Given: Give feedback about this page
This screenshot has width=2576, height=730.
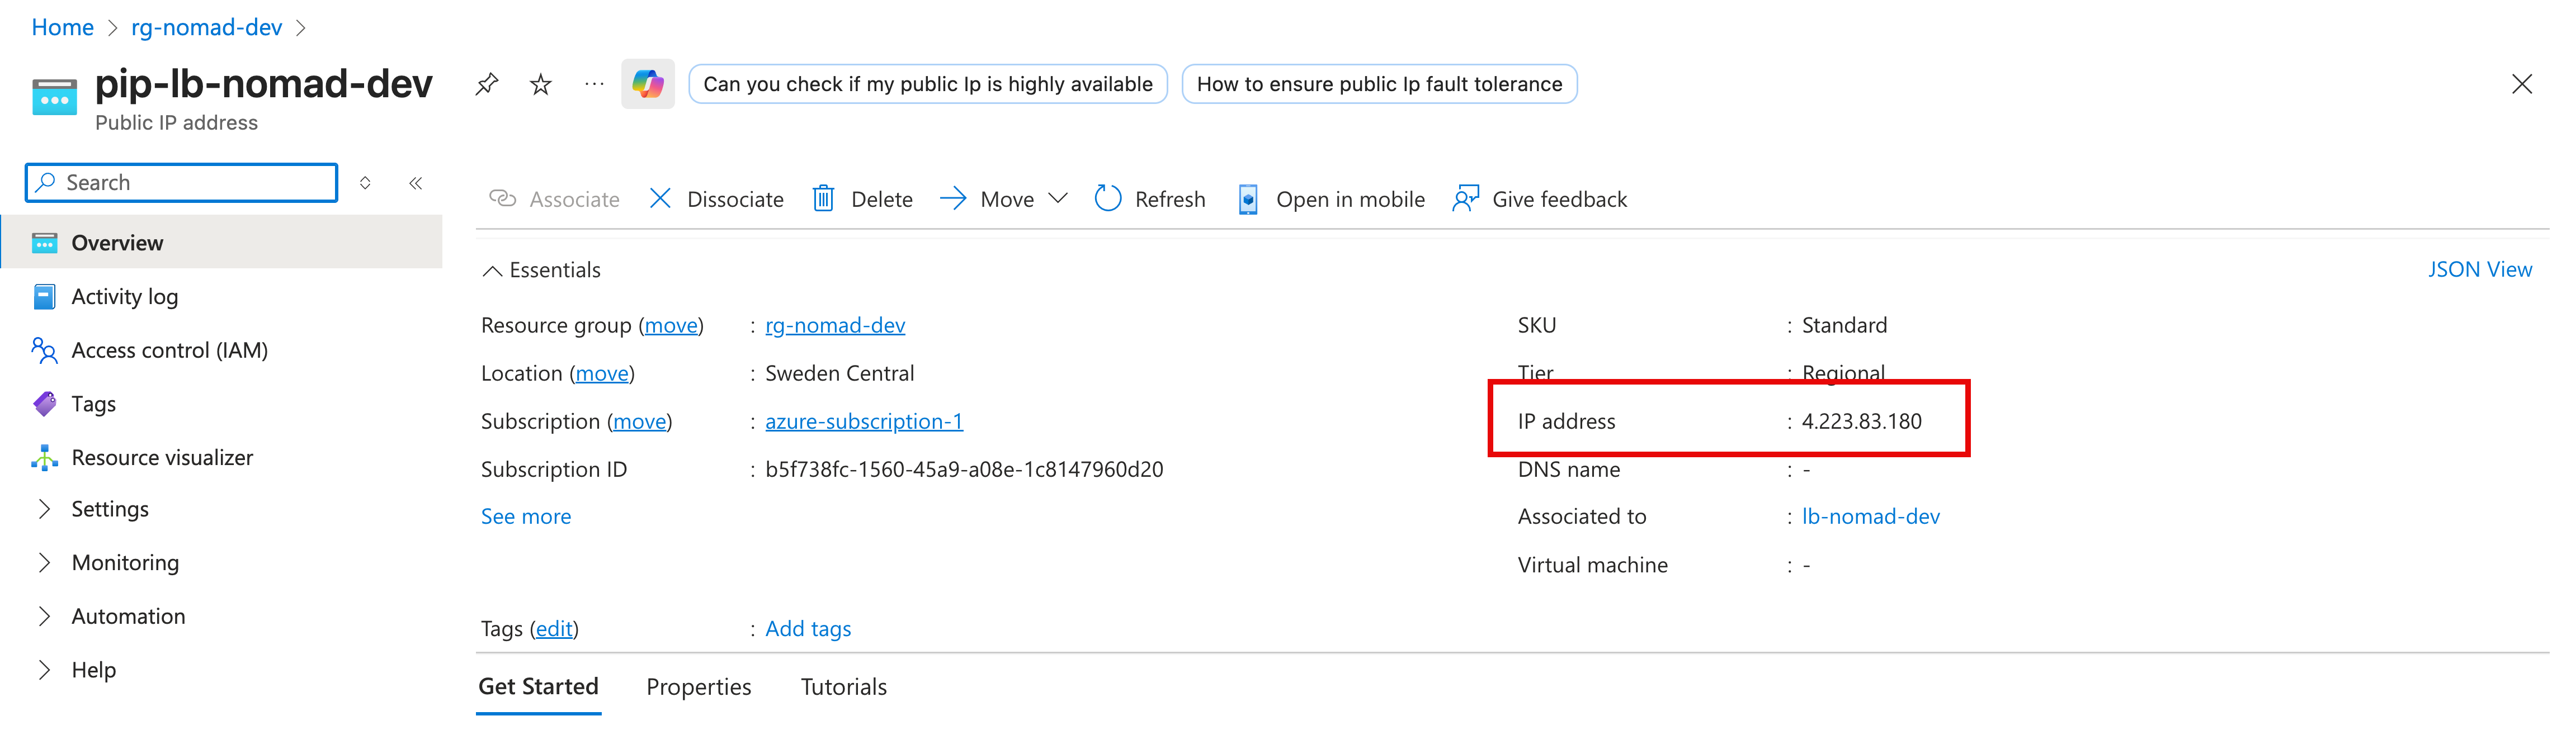Looking at the screenshot, I should tap(1540, 199).
